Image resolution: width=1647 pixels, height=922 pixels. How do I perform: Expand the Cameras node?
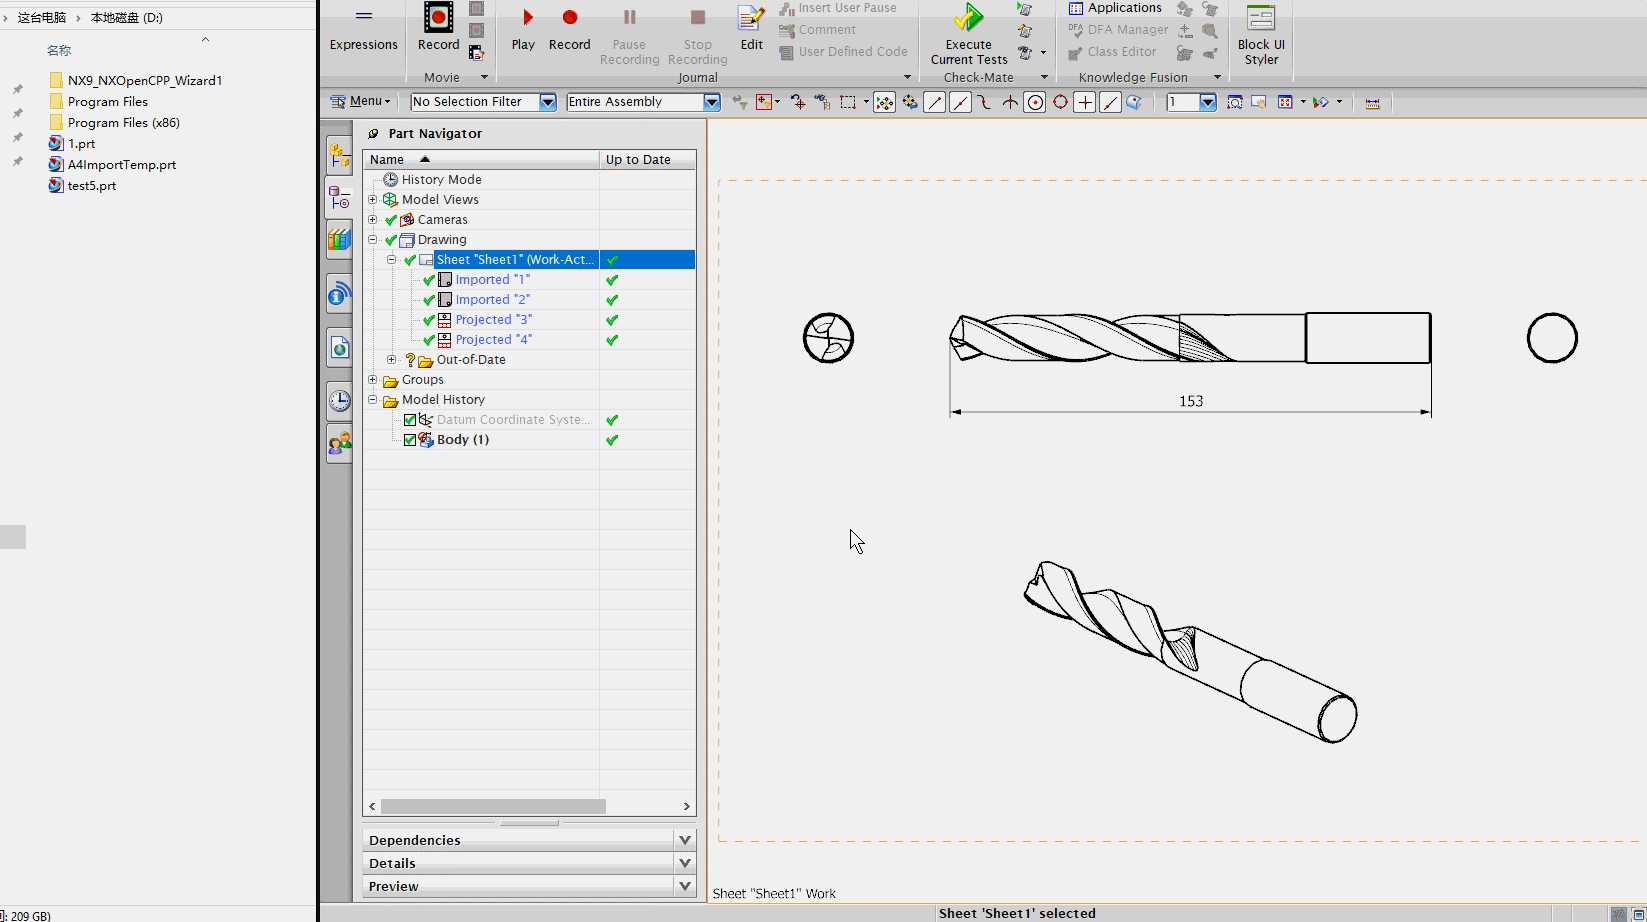coord(373,220)
